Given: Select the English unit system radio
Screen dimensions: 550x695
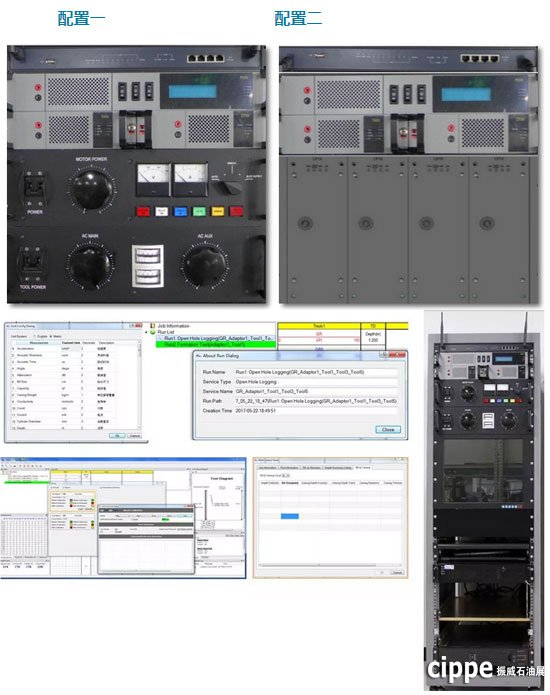Looking at the screenshot, I should click(35, 336).
